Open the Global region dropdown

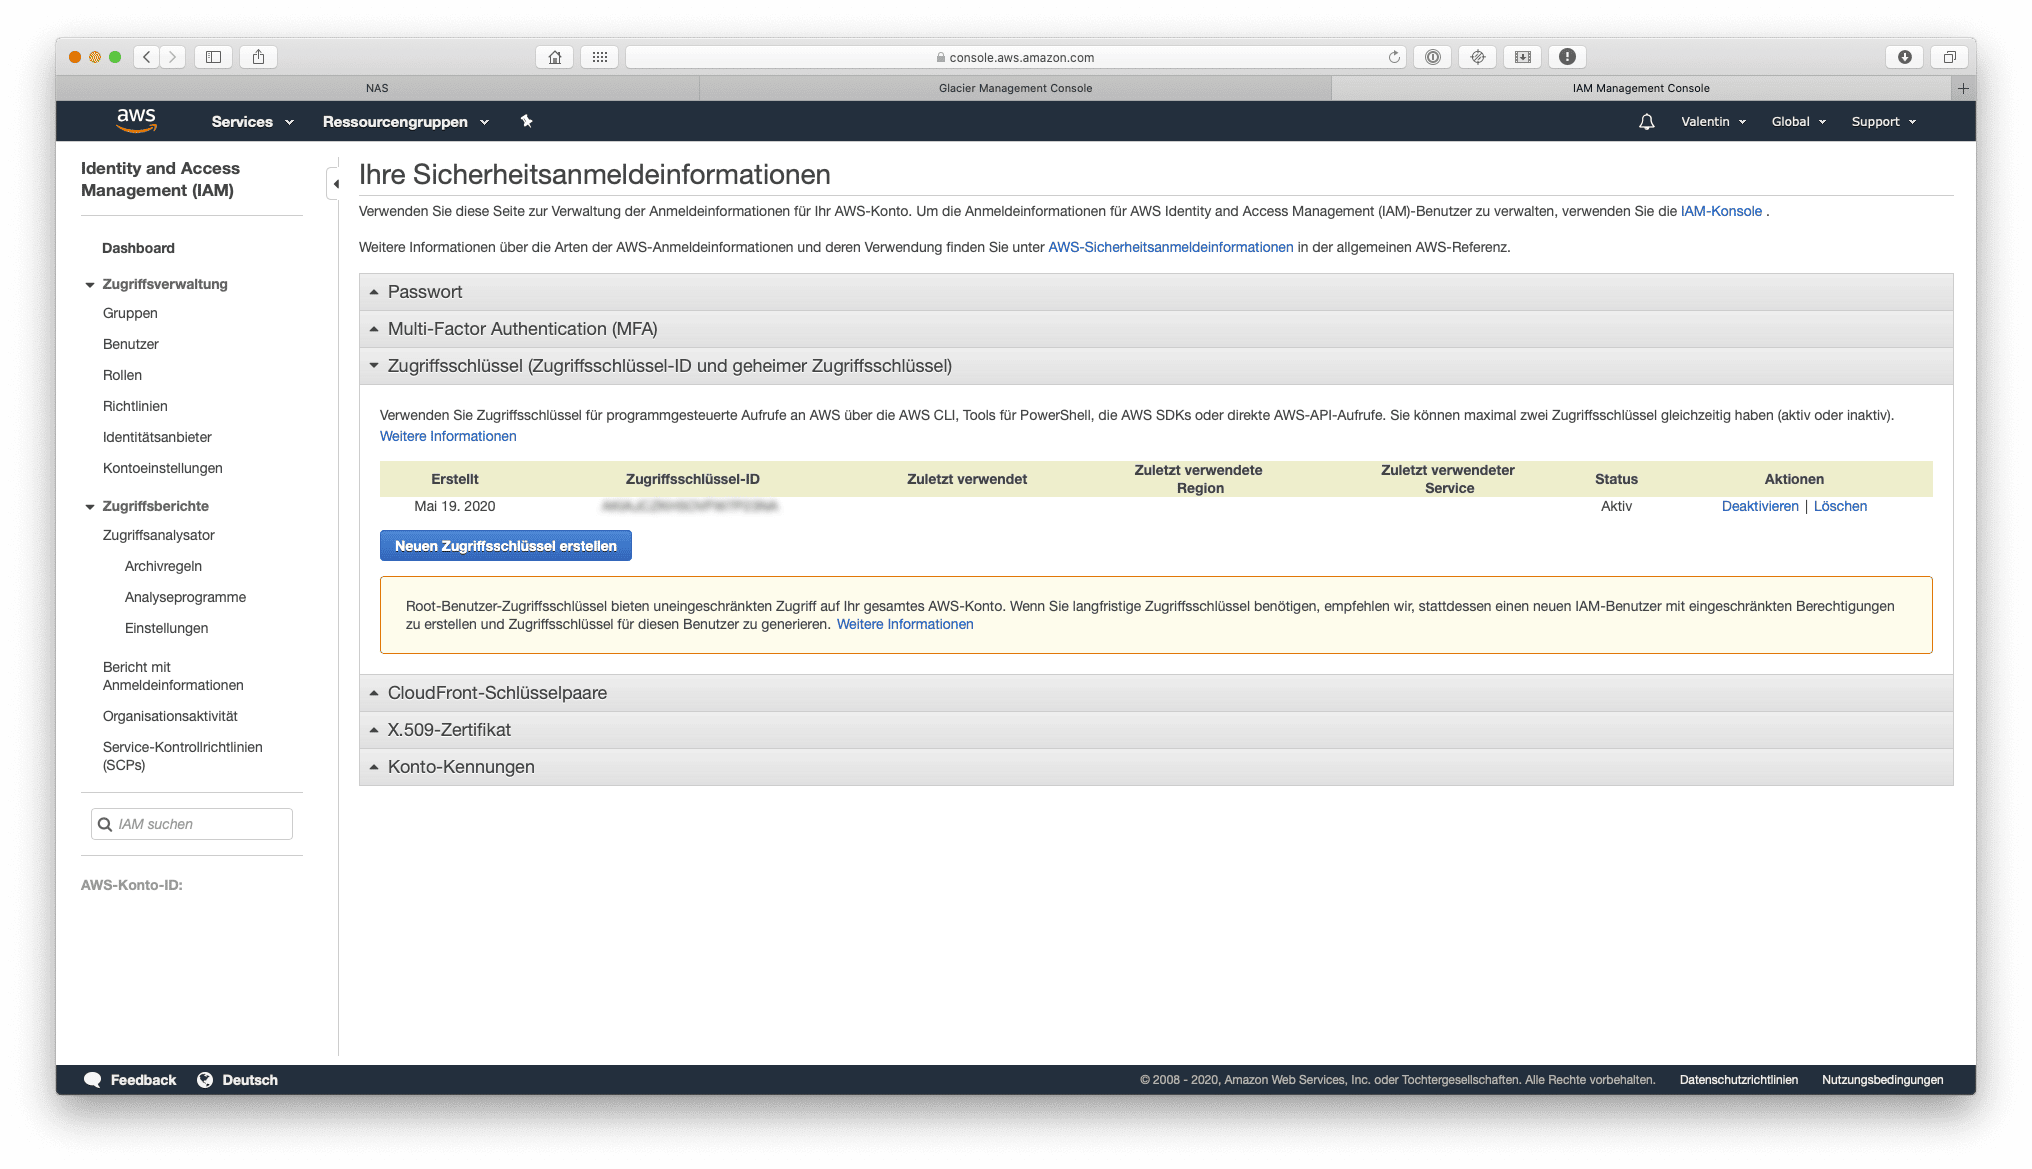point(1798,122)
